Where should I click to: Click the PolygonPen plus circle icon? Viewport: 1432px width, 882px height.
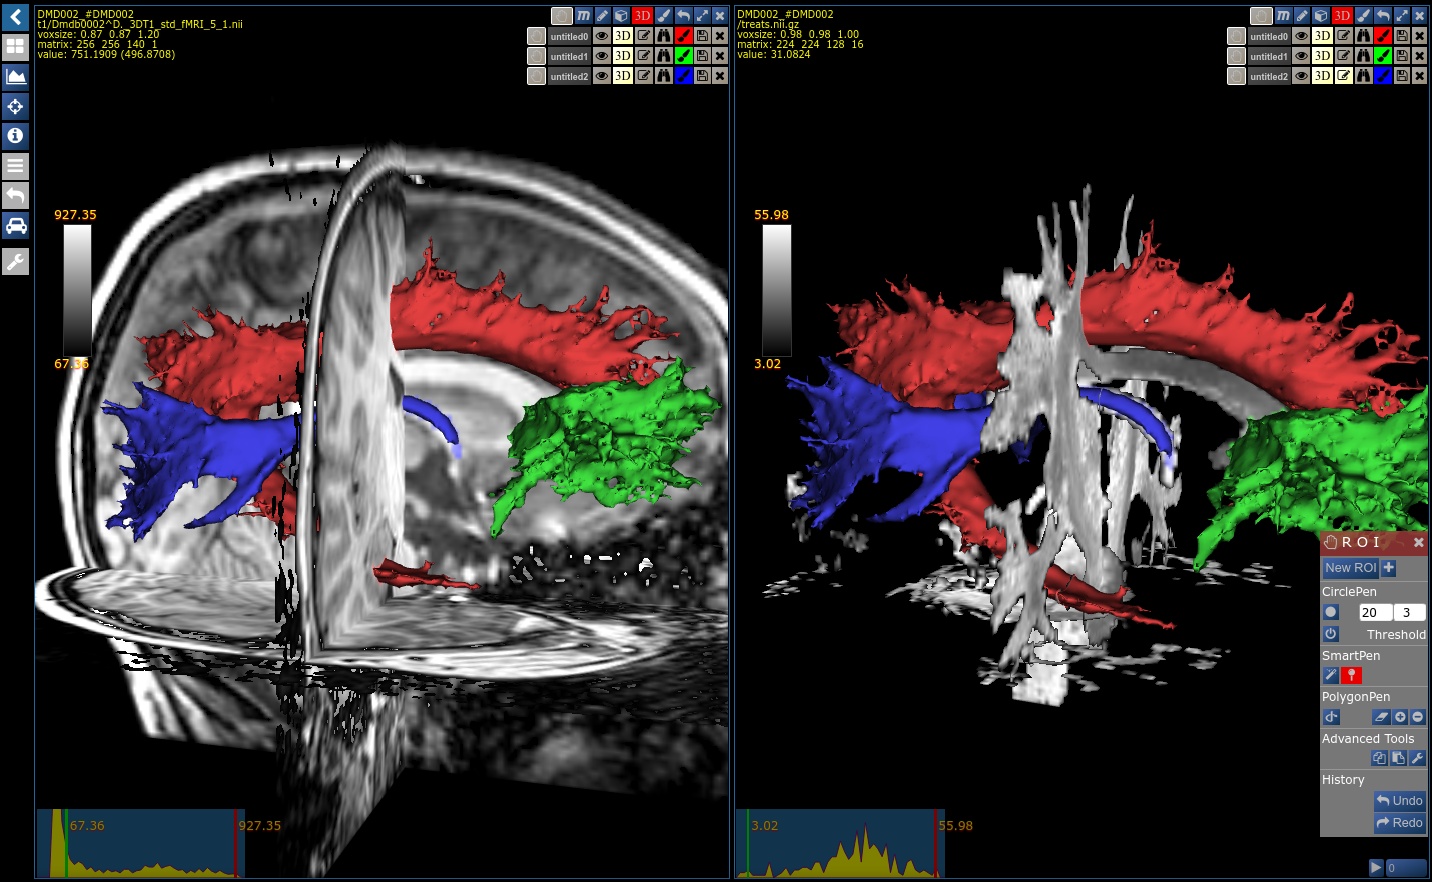1400,717
